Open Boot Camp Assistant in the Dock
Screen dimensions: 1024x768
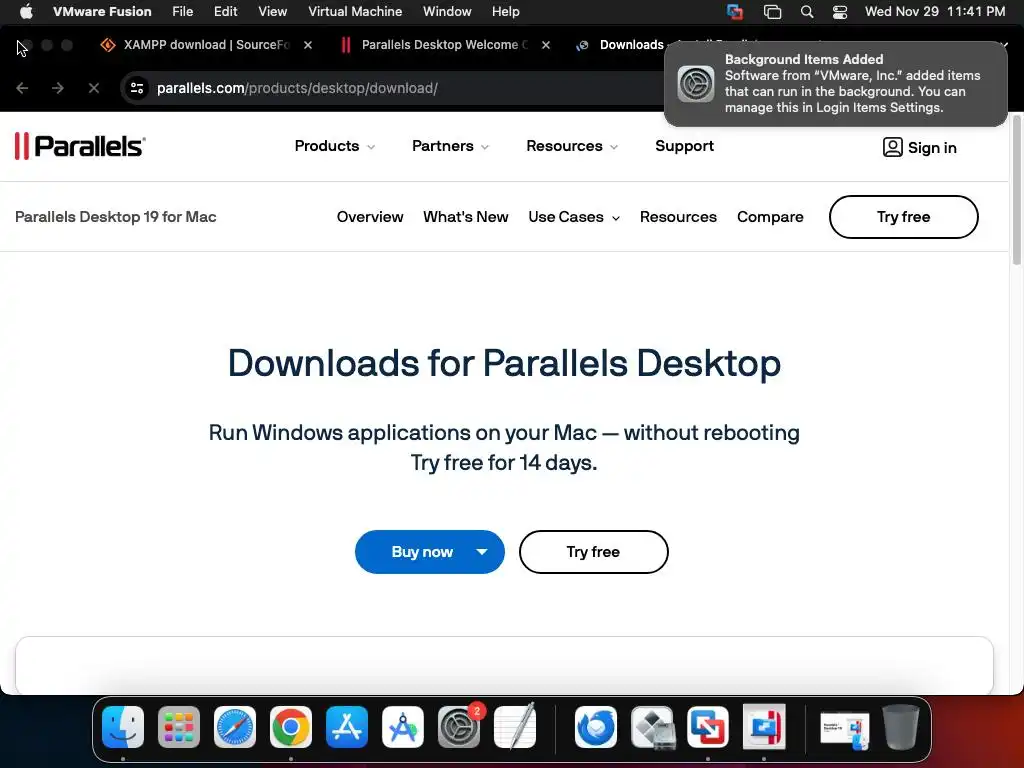(x=652, y=727)
